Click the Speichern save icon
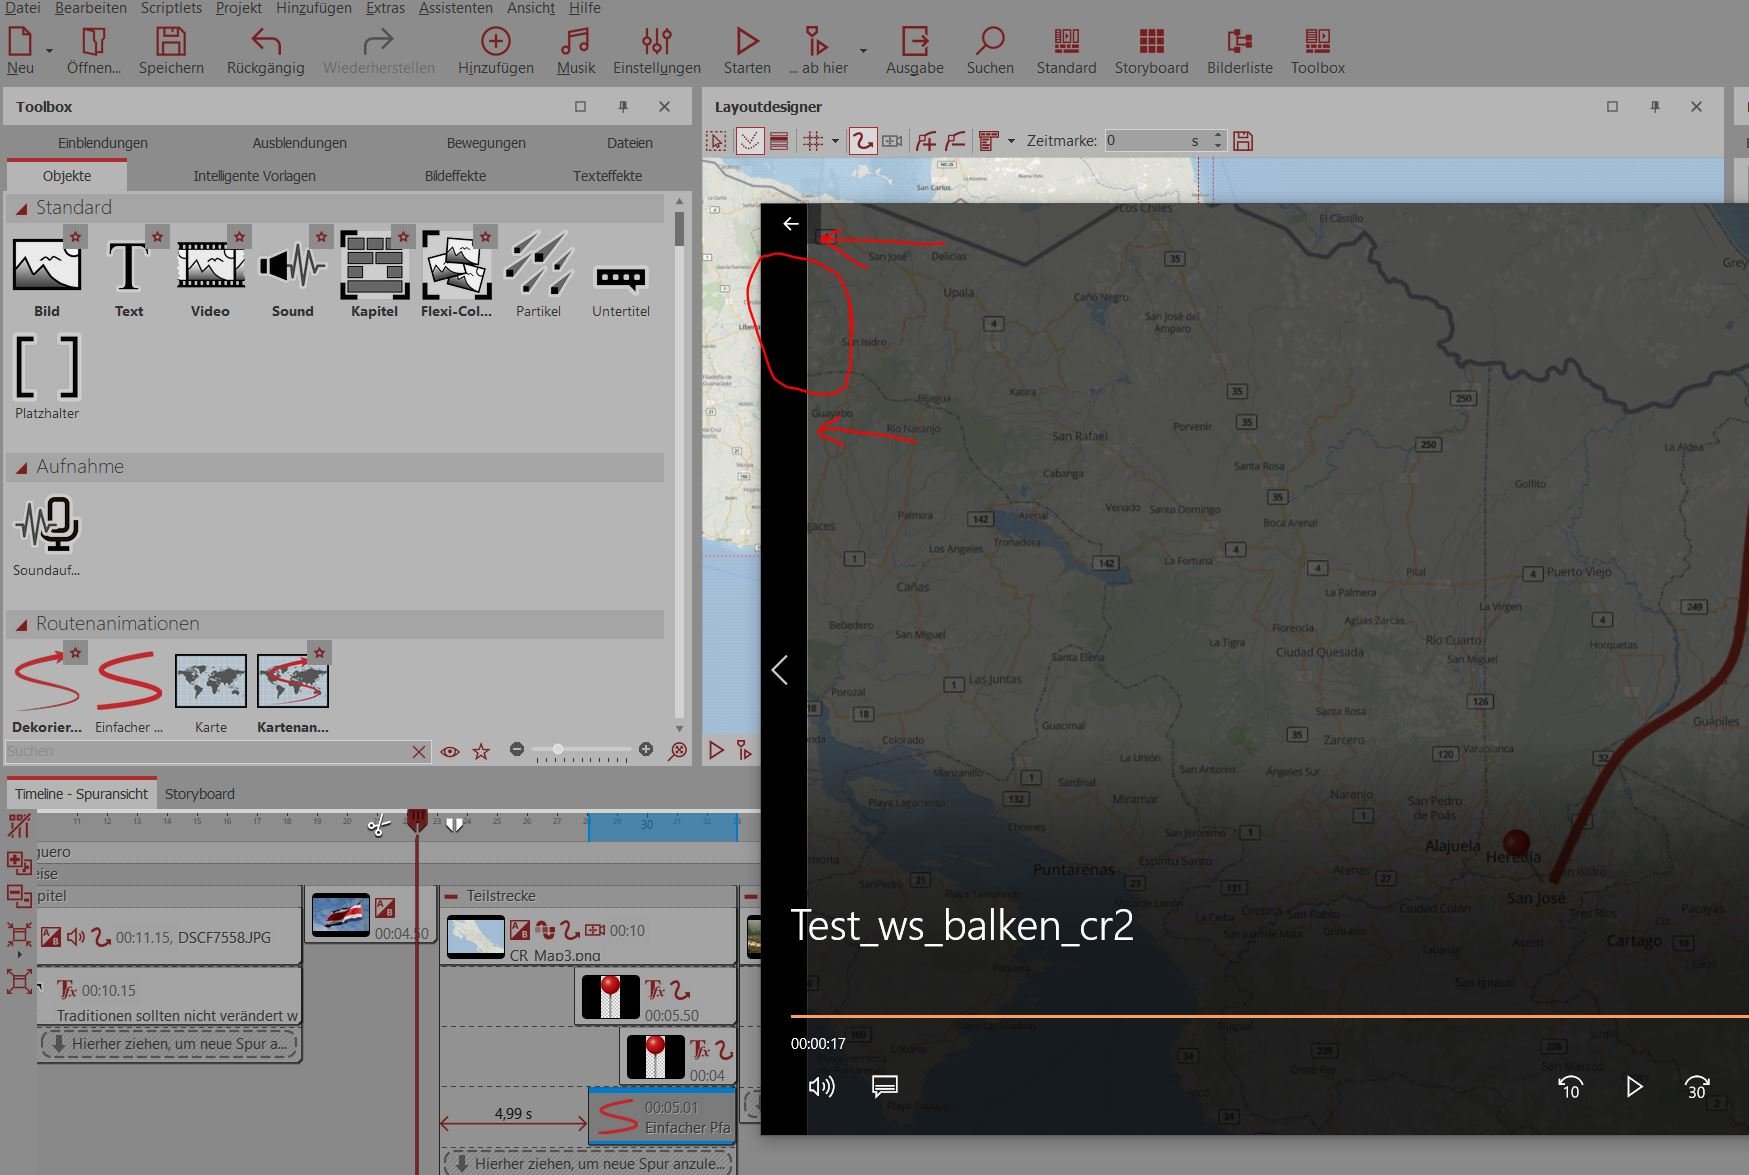1749x1175 pixels. tap(171, 42)
